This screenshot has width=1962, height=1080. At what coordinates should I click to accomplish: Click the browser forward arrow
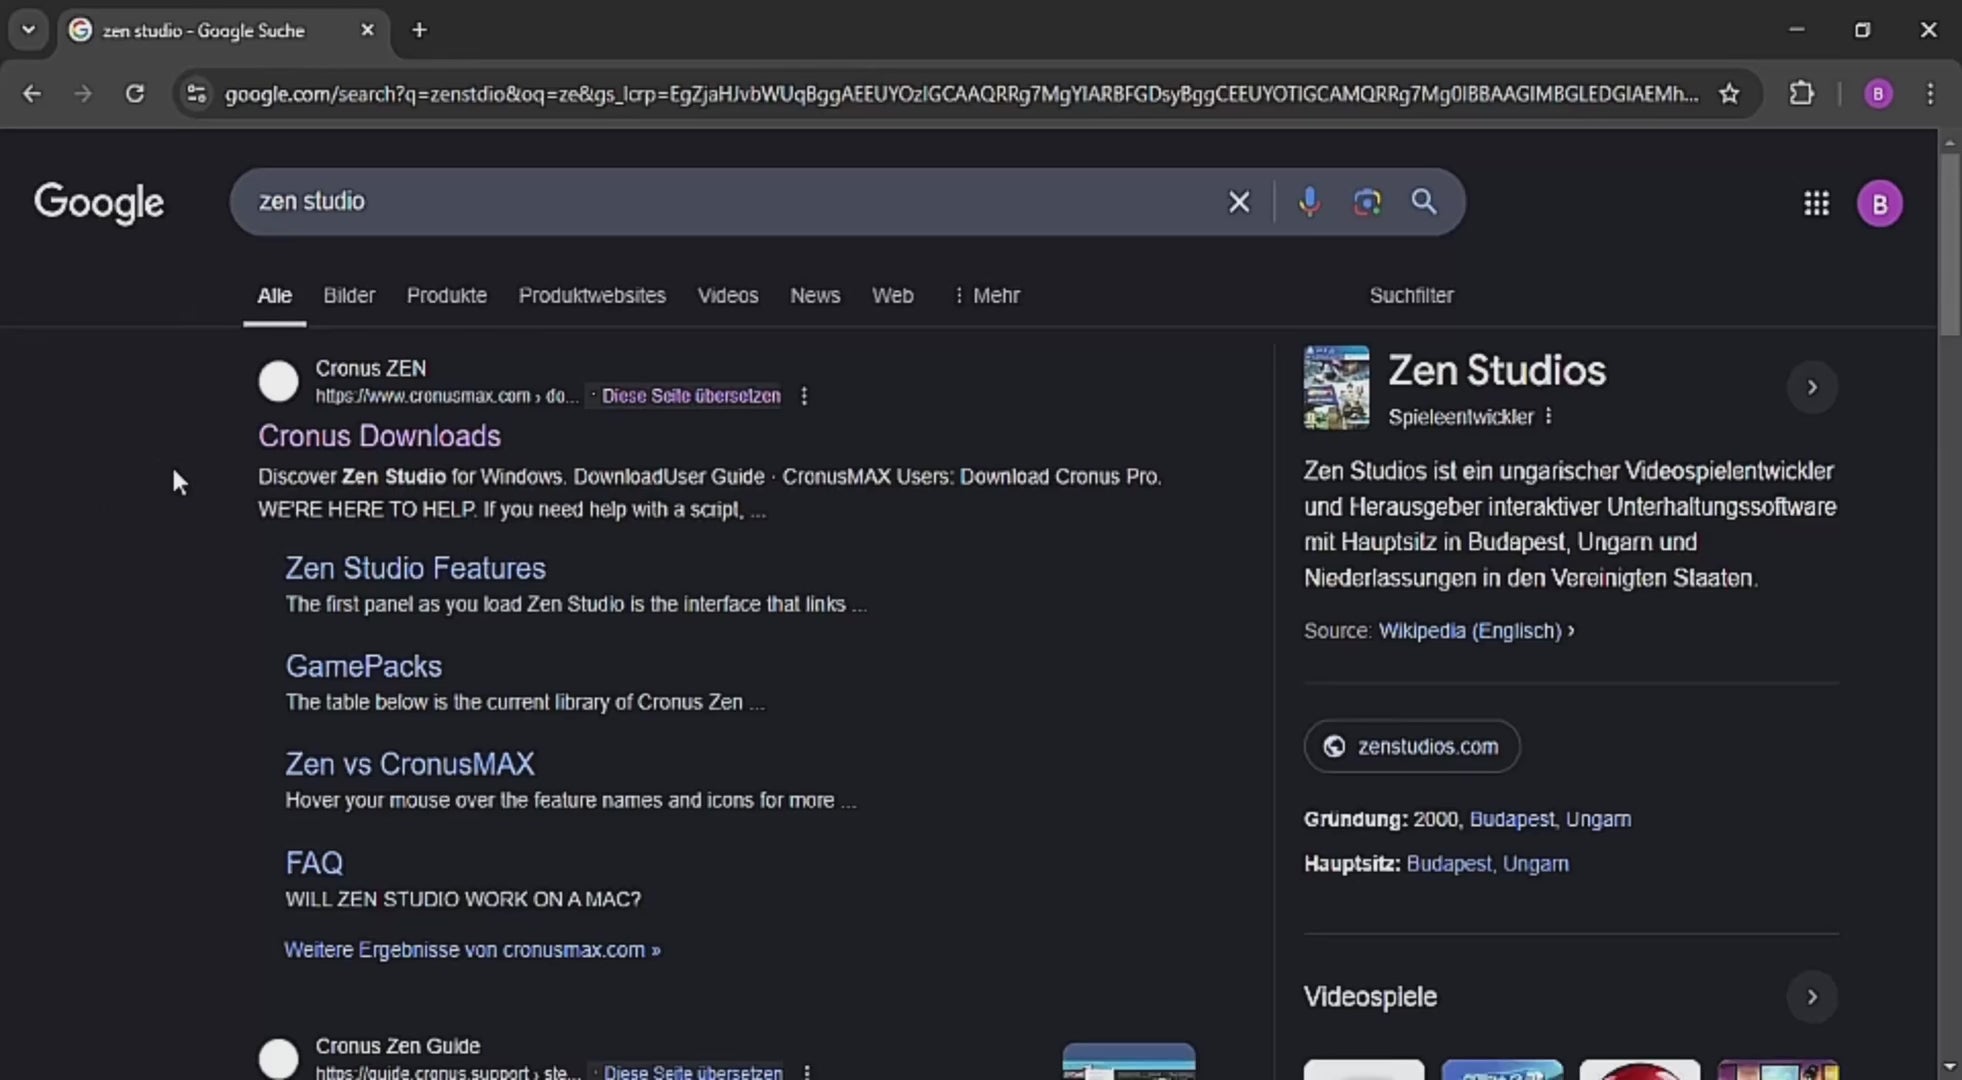pos(83,94)
